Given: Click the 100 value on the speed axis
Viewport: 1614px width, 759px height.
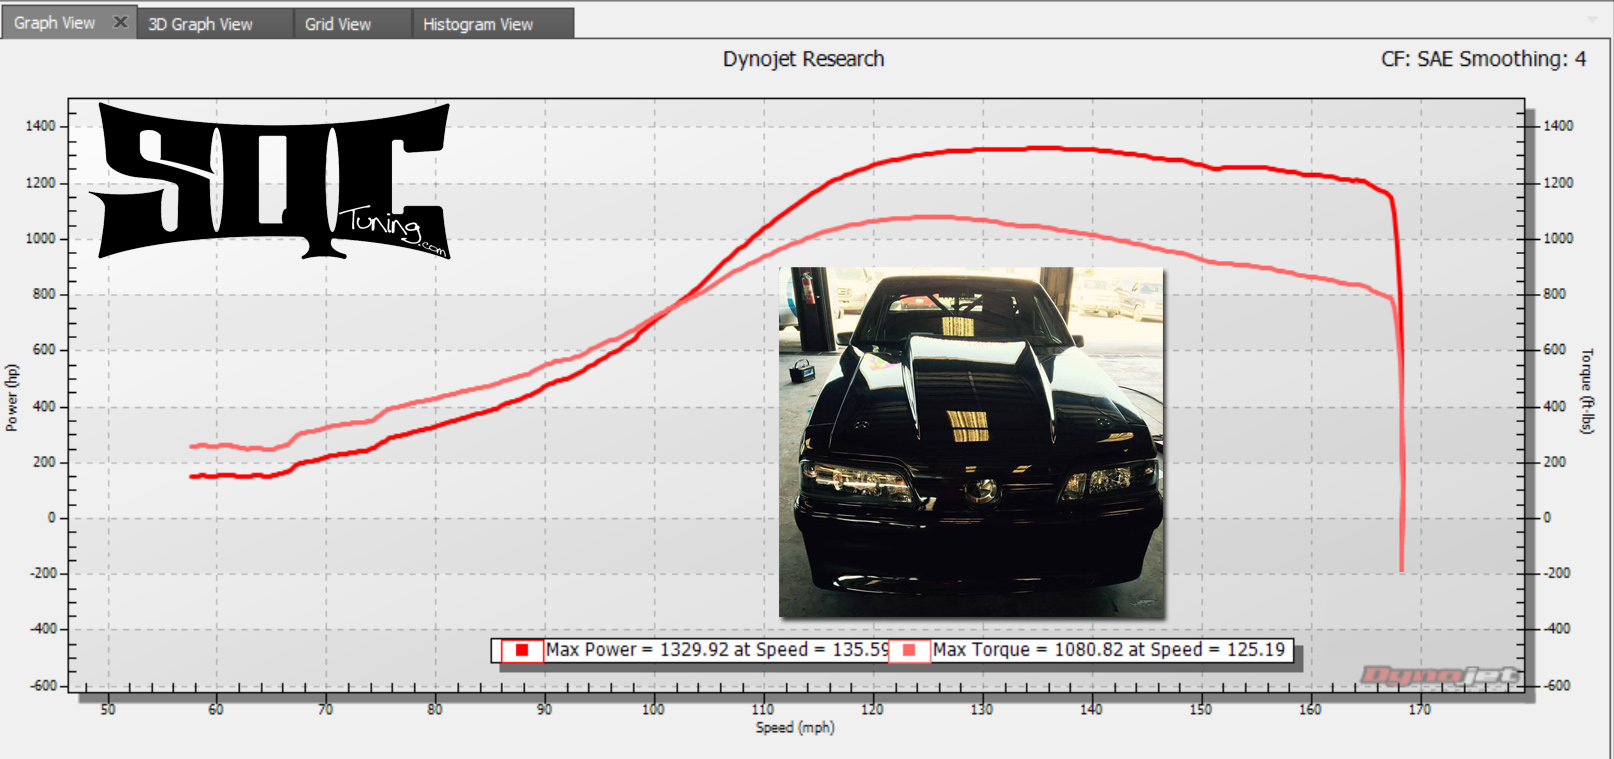Looking at the screenshot, I should pyautogui.click(x=653, y=710).
